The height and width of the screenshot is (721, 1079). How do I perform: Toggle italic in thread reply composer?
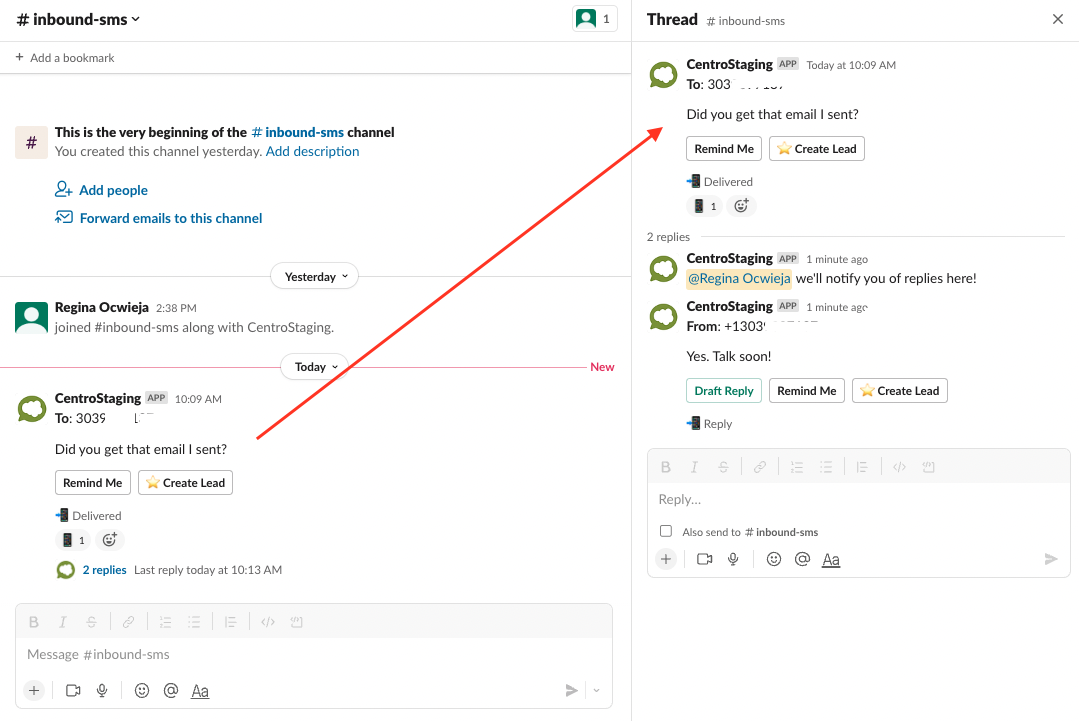point(694,467)
